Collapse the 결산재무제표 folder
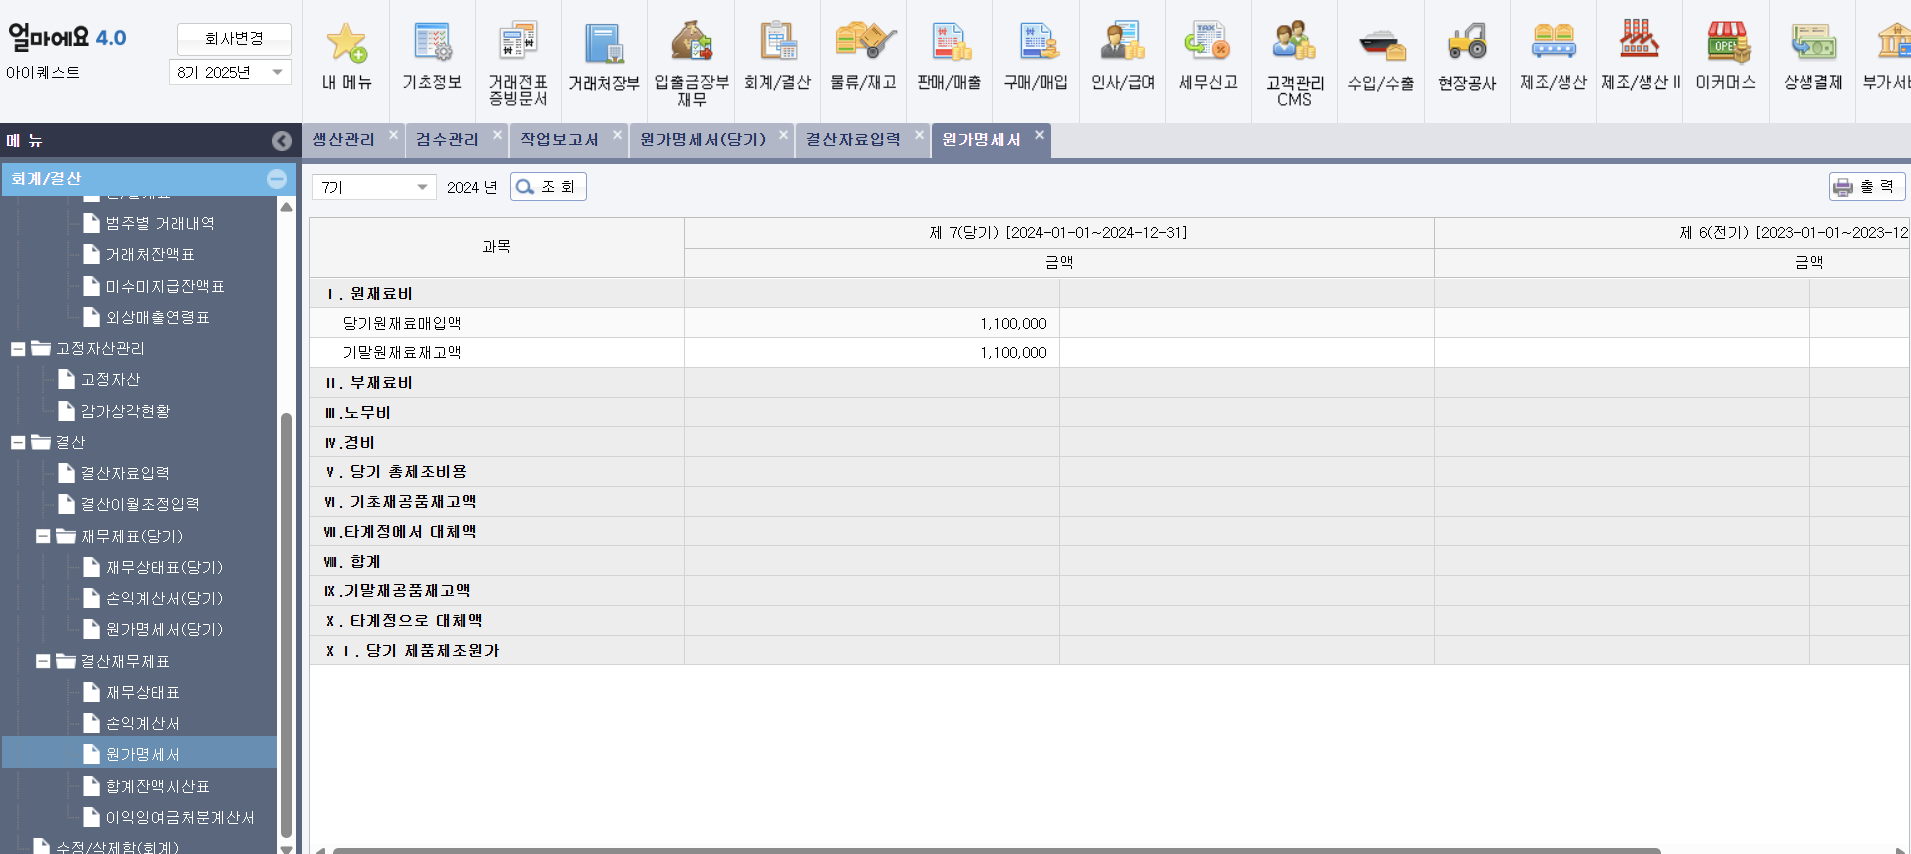The image size is (1911, 854). 43,661
